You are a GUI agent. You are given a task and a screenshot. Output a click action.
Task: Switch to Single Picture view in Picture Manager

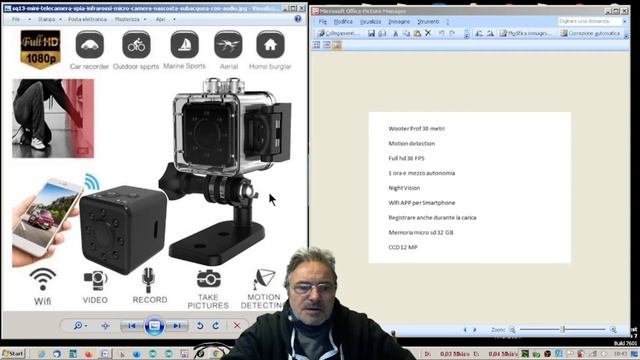(337, 45)
